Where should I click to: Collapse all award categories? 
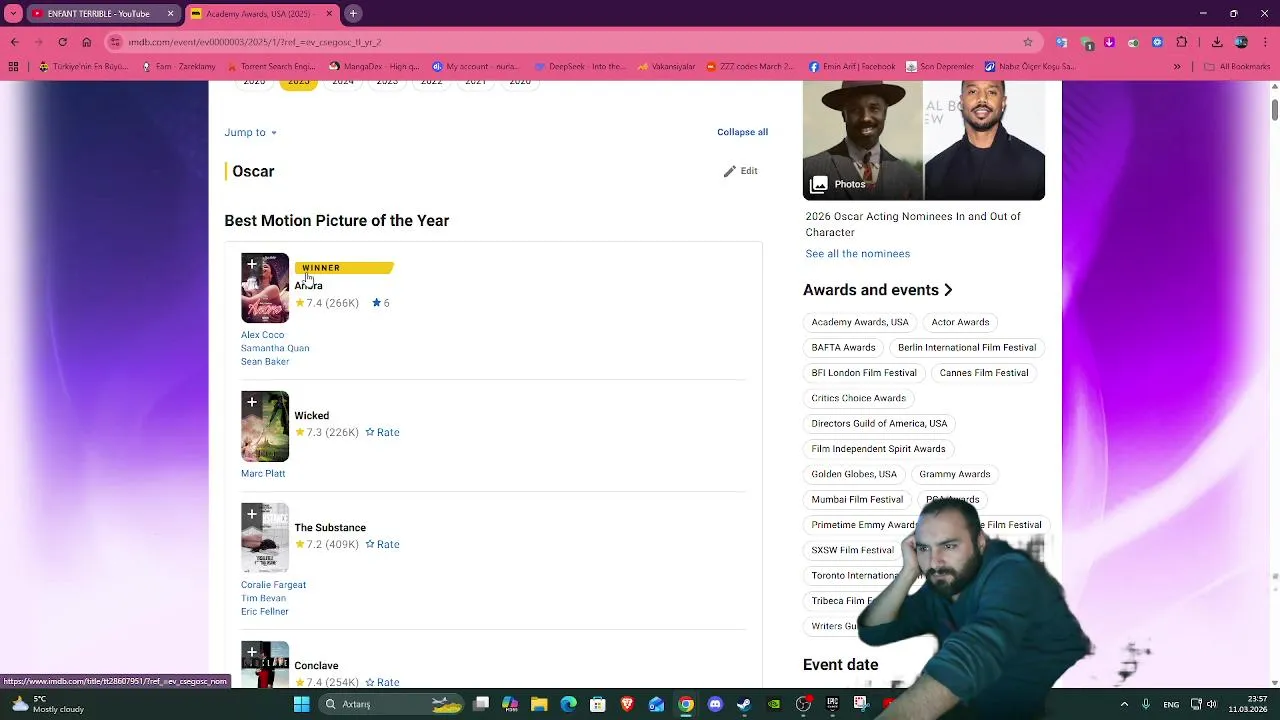pyautogui.click(x=742, y=132)
